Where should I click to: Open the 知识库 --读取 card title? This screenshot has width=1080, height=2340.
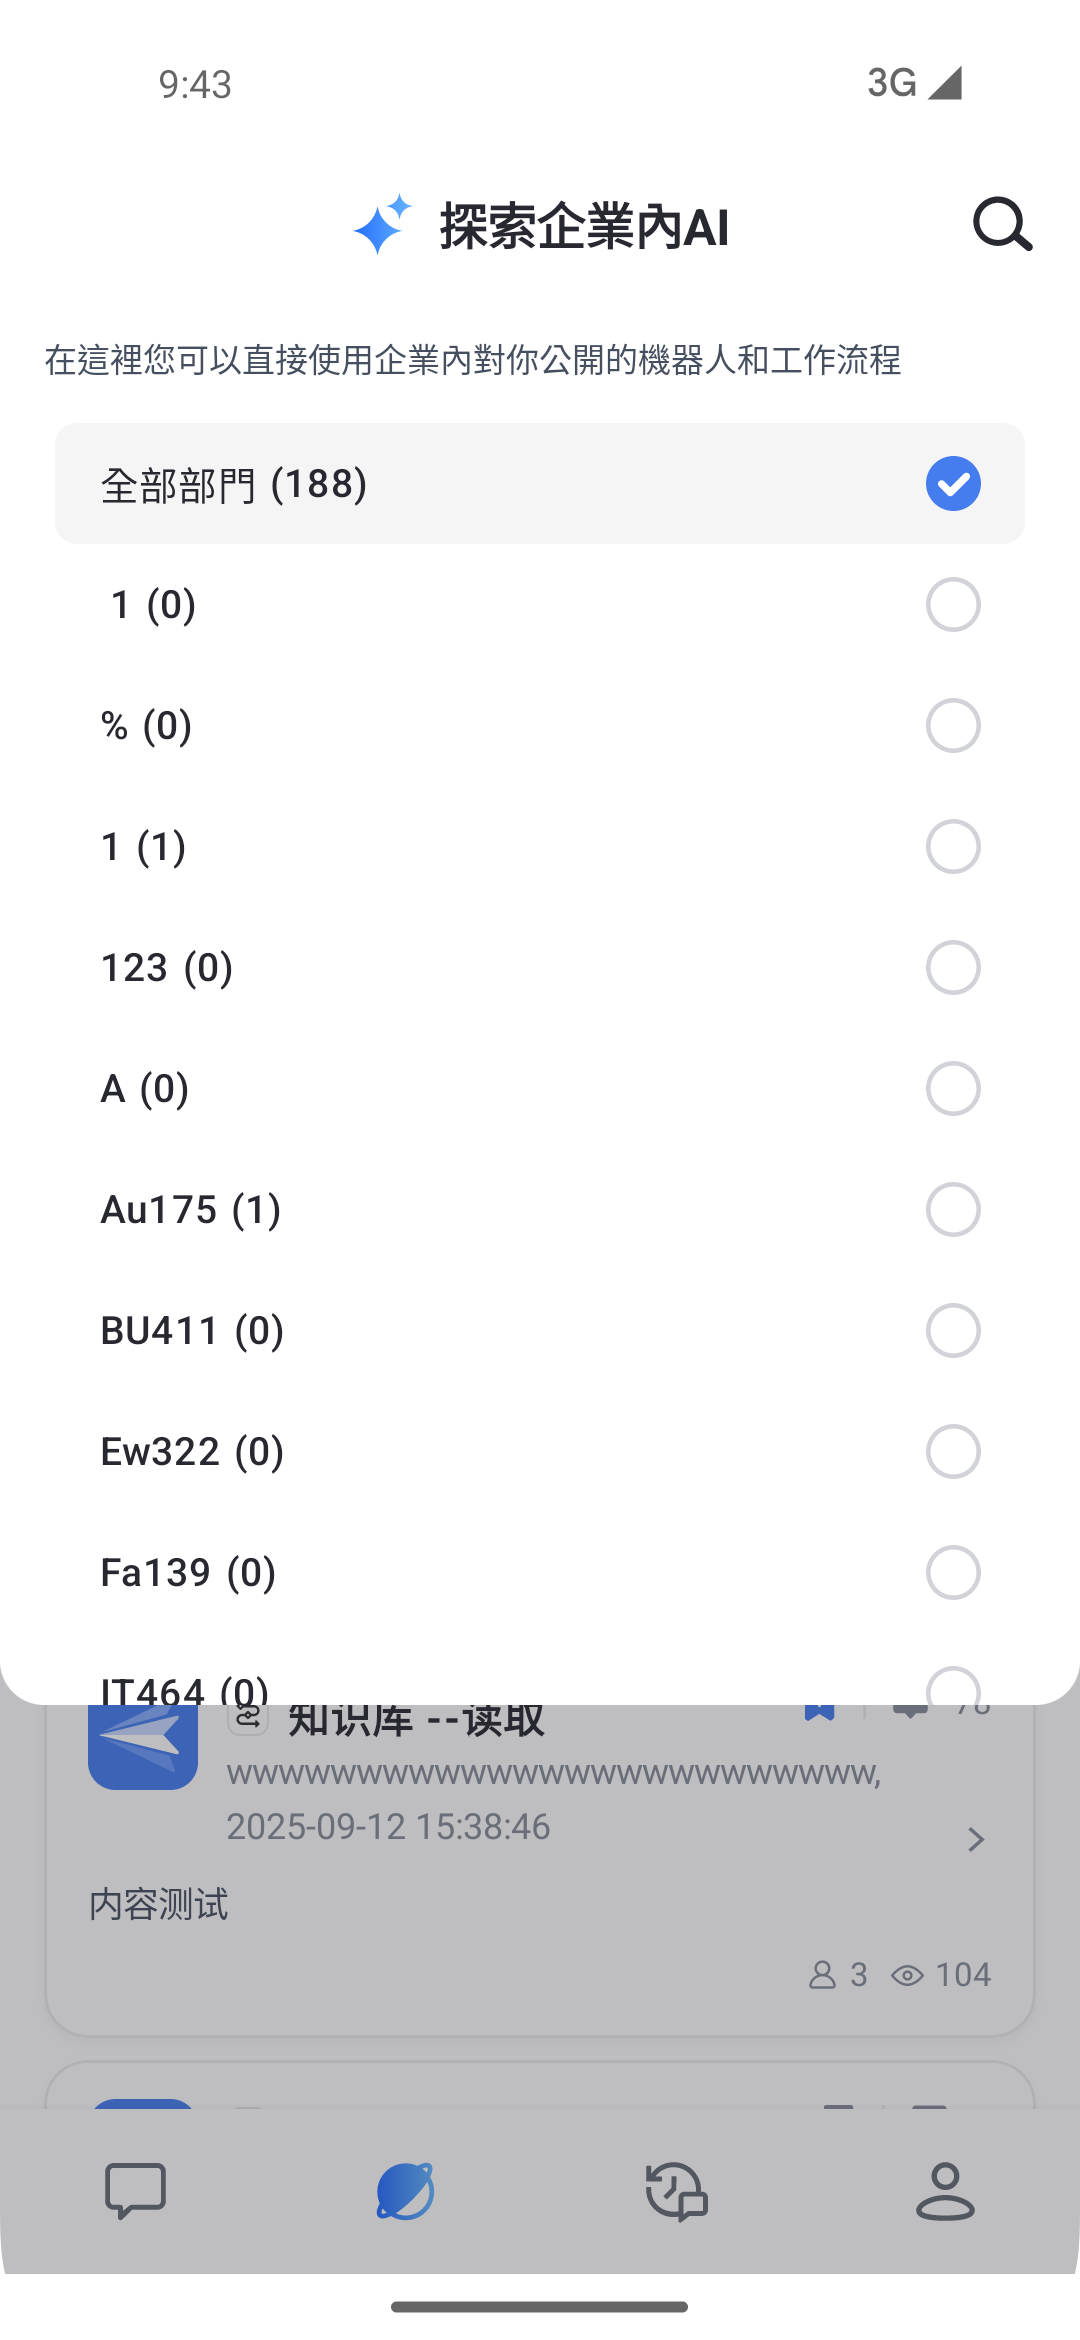tap(417, 1722)
